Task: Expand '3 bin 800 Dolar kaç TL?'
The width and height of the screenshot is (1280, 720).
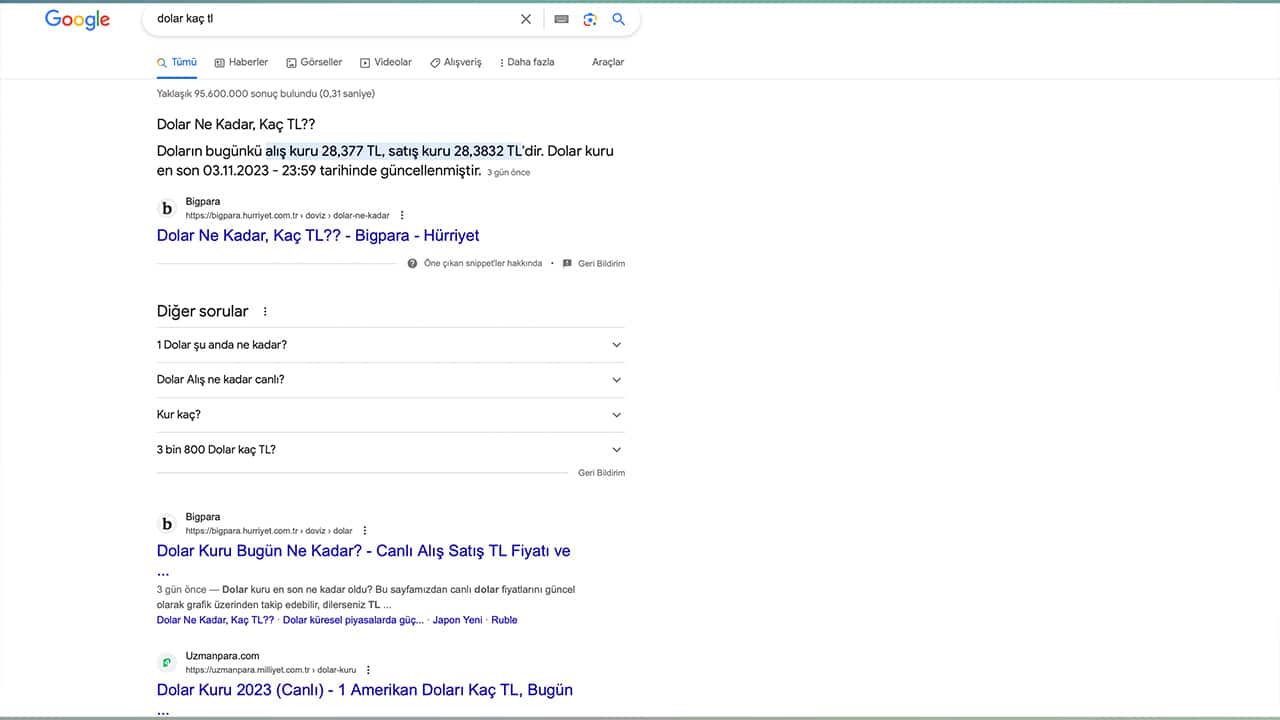Action: tap(390, 449)
